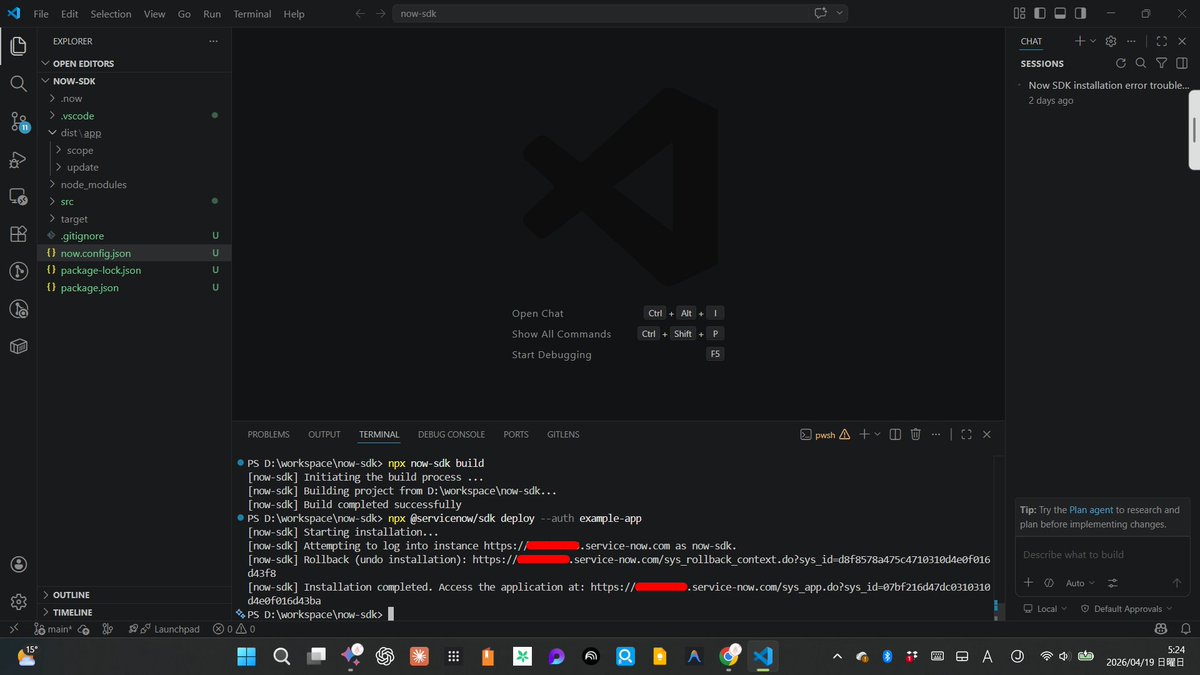Open Auto model picker dropdown

click(x=1080, y=583)
